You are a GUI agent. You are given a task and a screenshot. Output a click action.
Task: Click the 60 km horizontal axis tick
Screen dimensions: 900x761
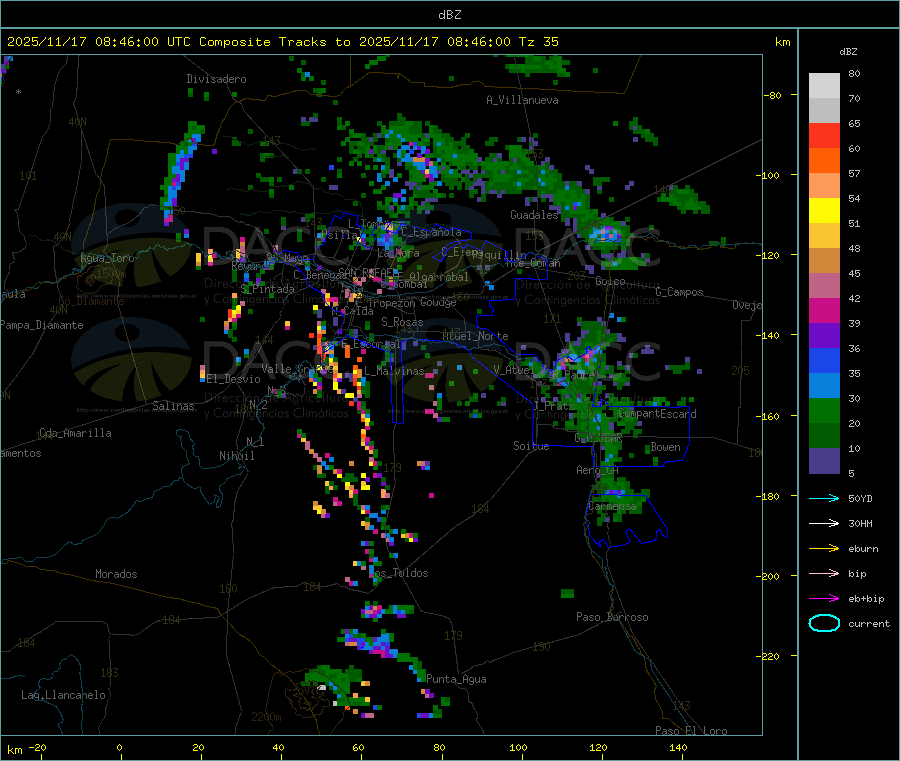(x=358, y=748)
